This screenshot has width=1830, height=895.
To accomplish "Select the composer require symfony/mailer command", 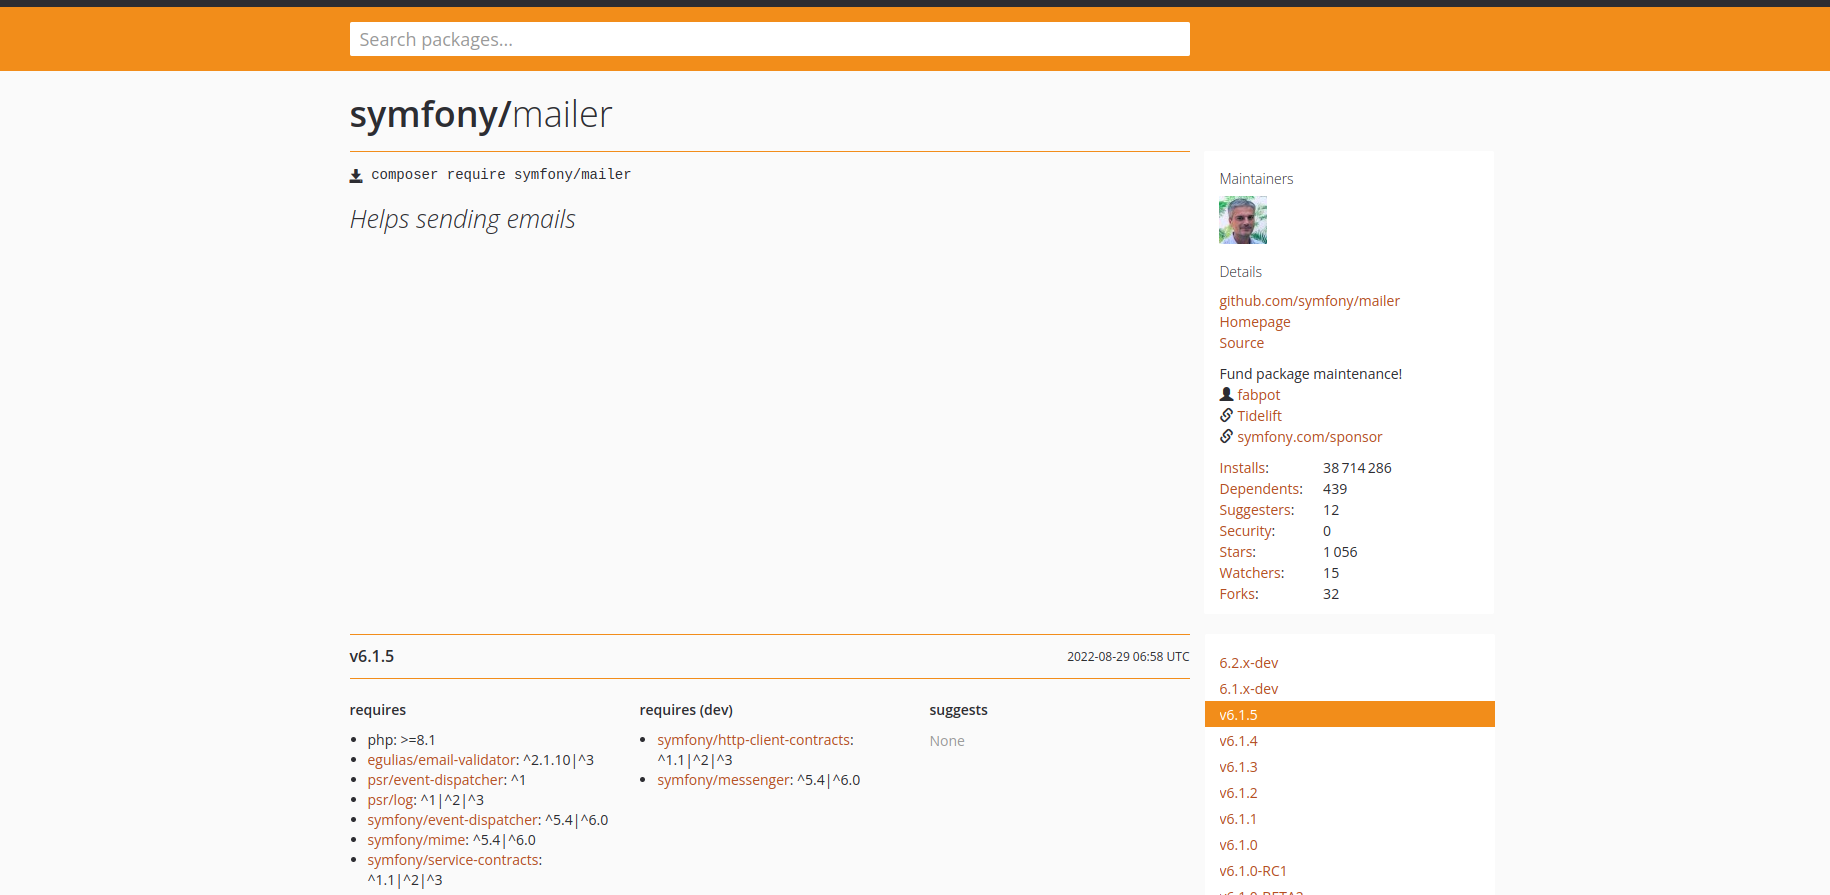I will [x=501, y=175].
